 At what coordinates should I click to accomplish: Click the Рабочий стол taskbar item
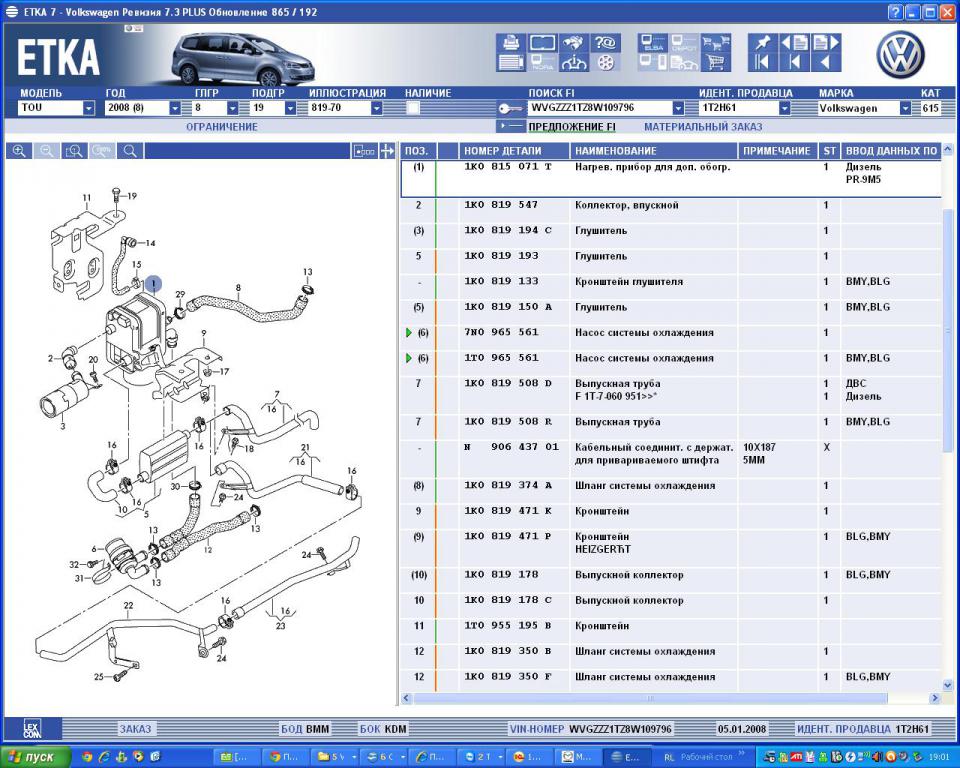(706, 757)
